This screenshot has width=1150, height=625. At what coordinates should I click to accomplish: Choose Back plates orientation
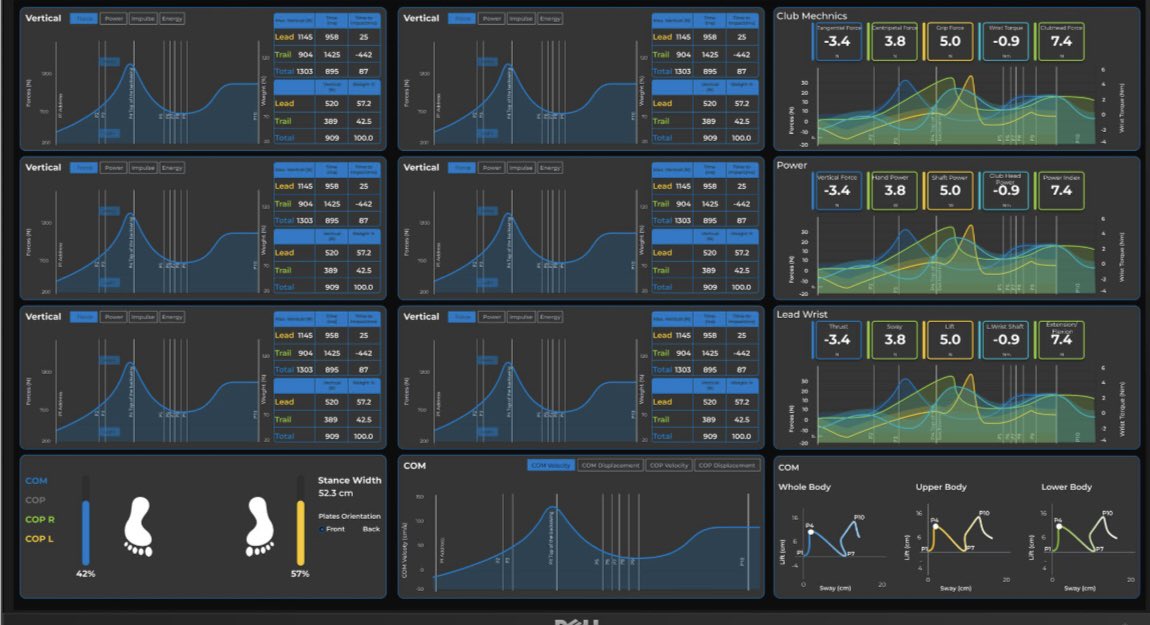click(370, 529)
